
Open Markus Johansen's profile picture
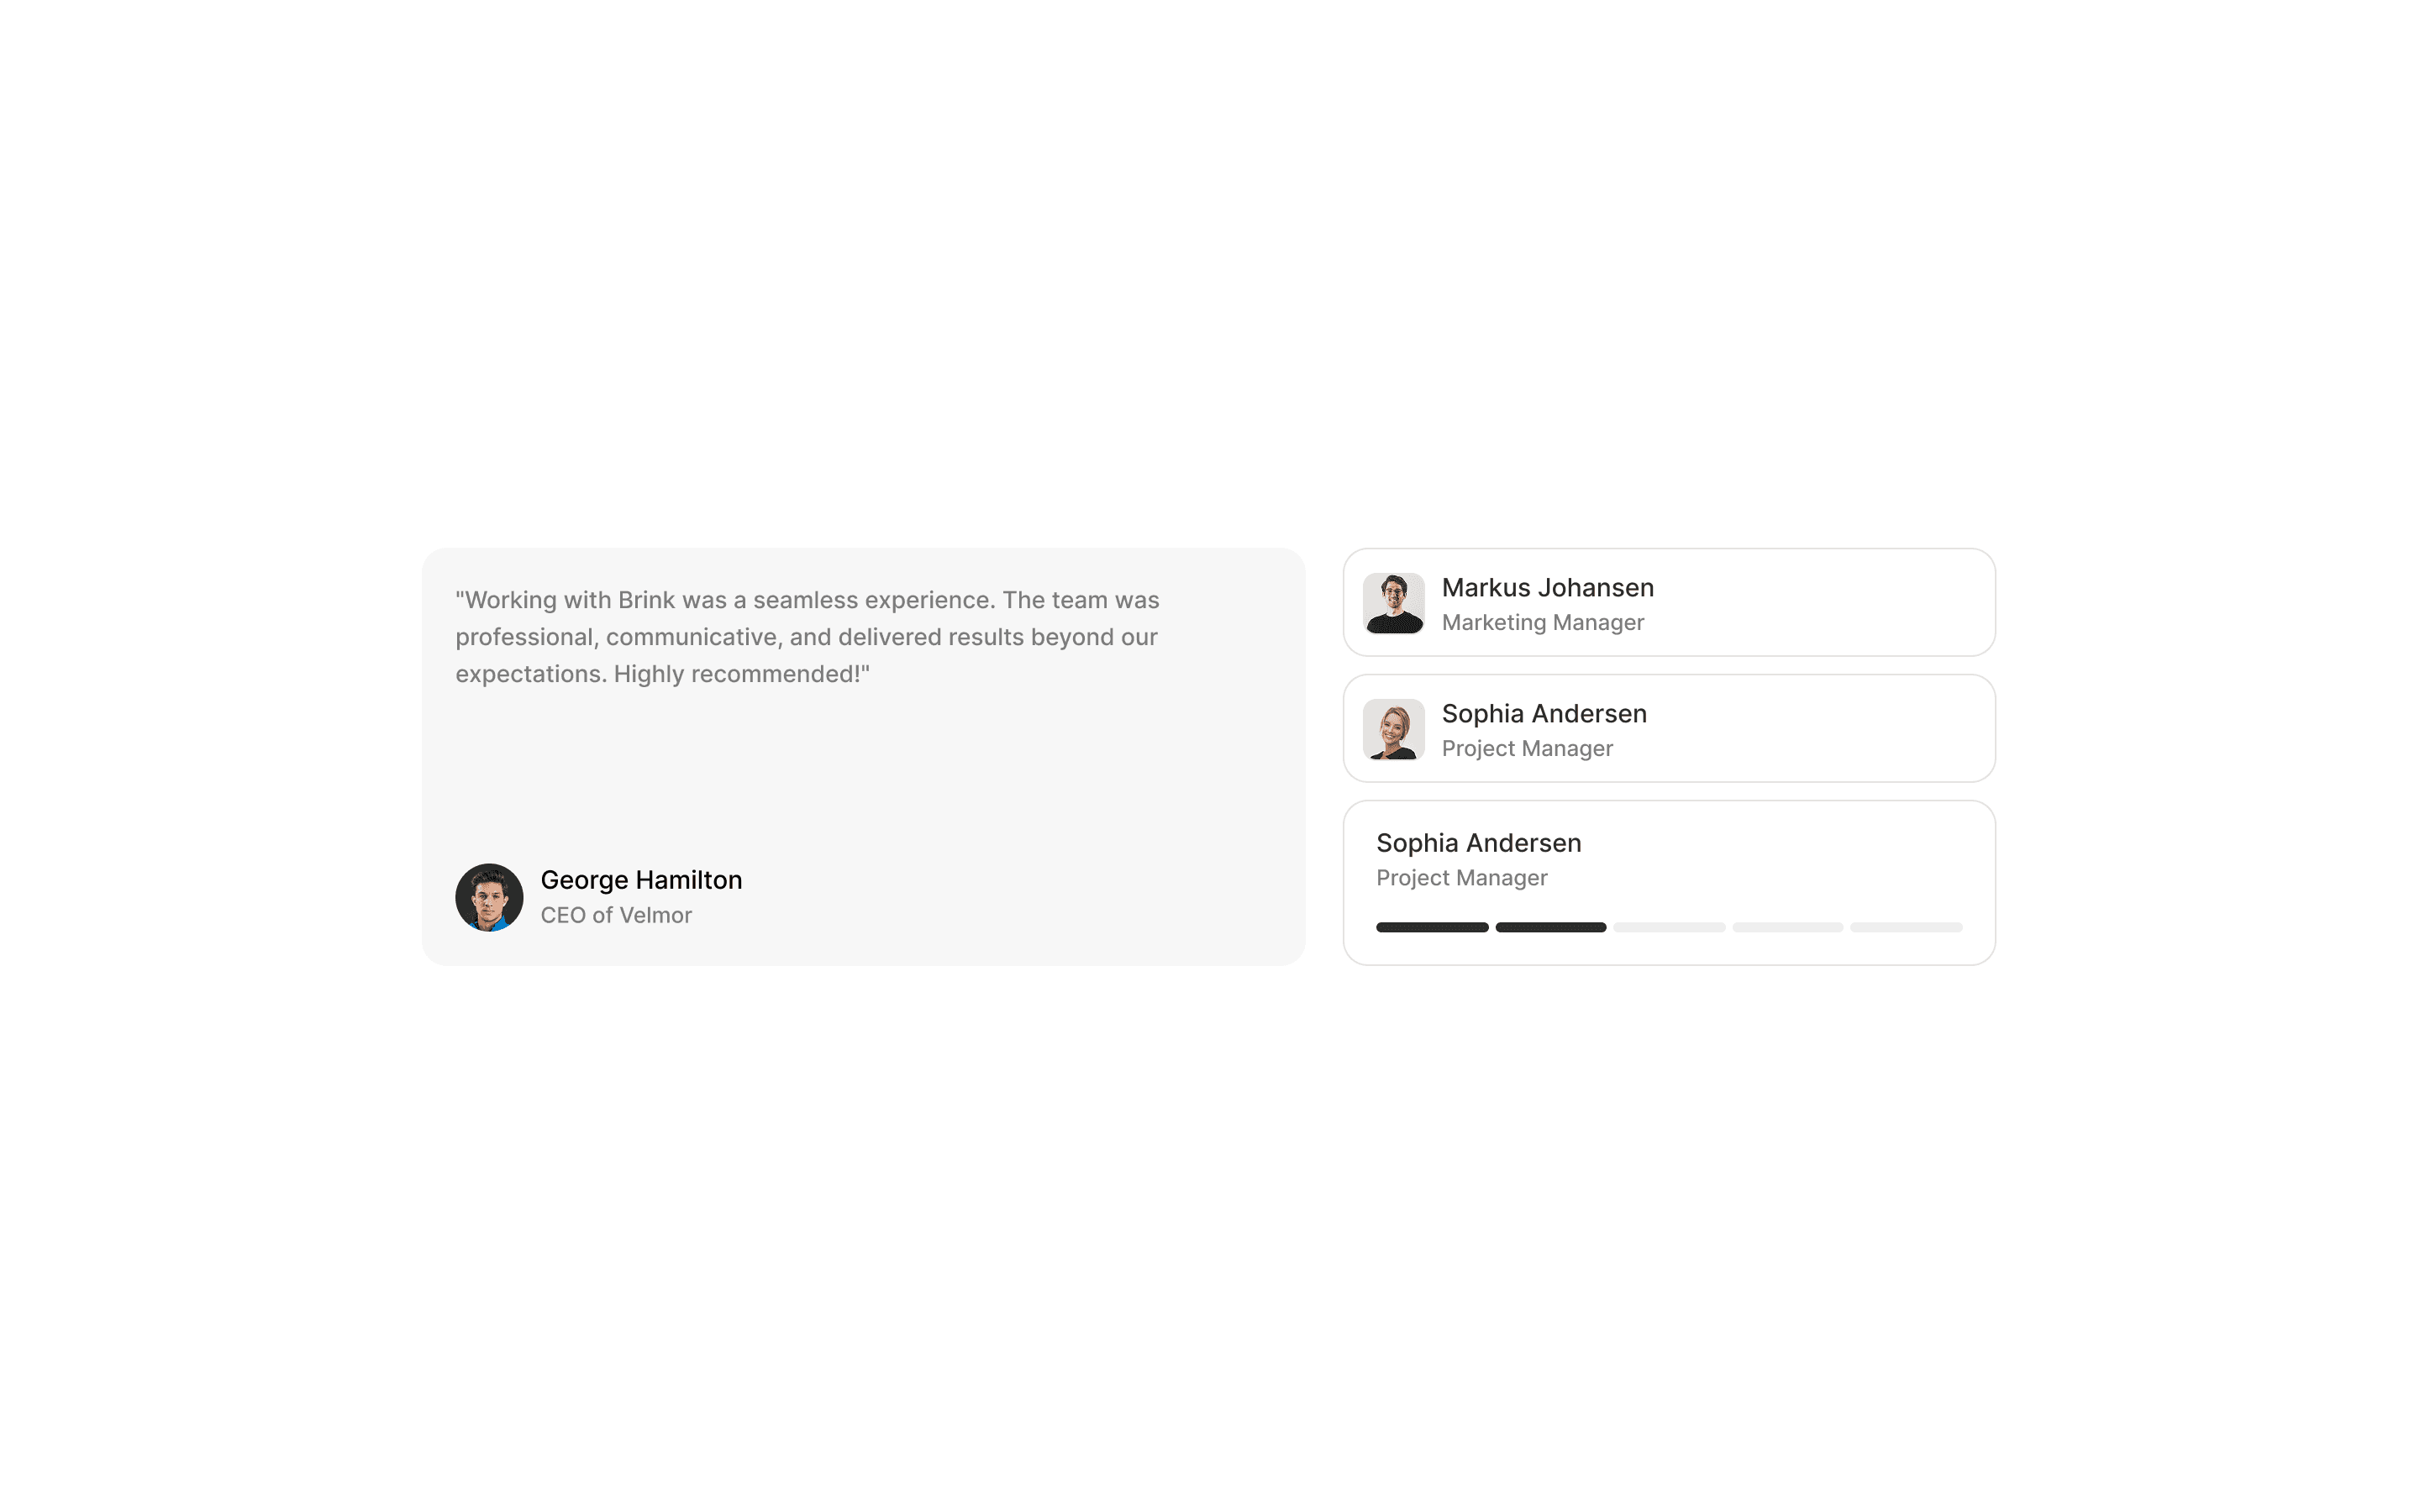1393,603
